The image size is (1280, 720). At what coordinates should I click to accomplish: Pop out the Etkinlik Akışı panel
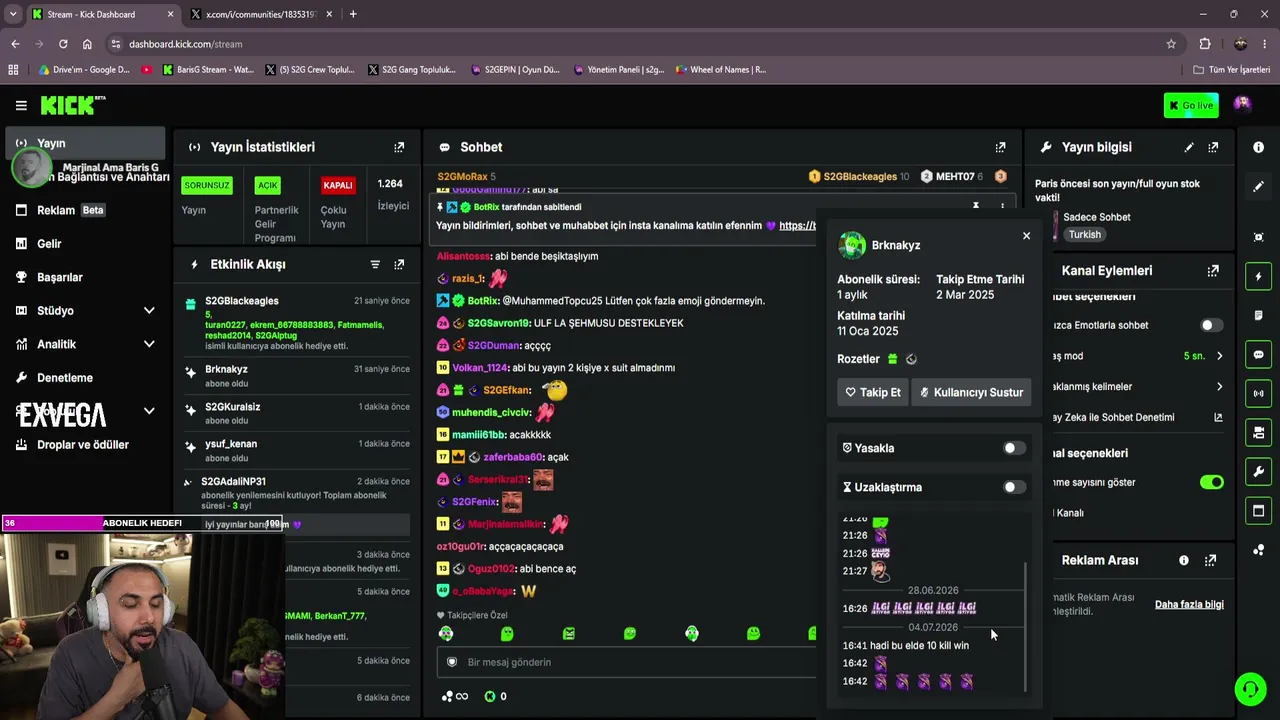click(x=399, y=264)
